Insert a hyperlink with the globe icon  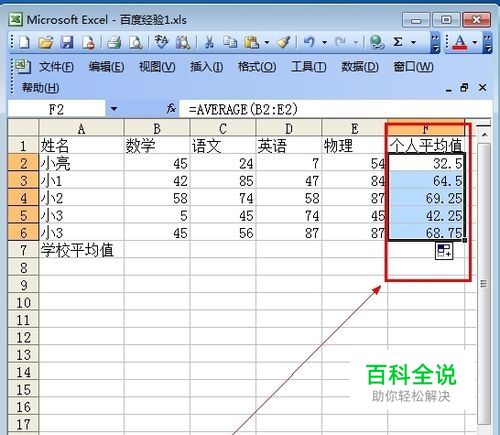pos(377,43)
